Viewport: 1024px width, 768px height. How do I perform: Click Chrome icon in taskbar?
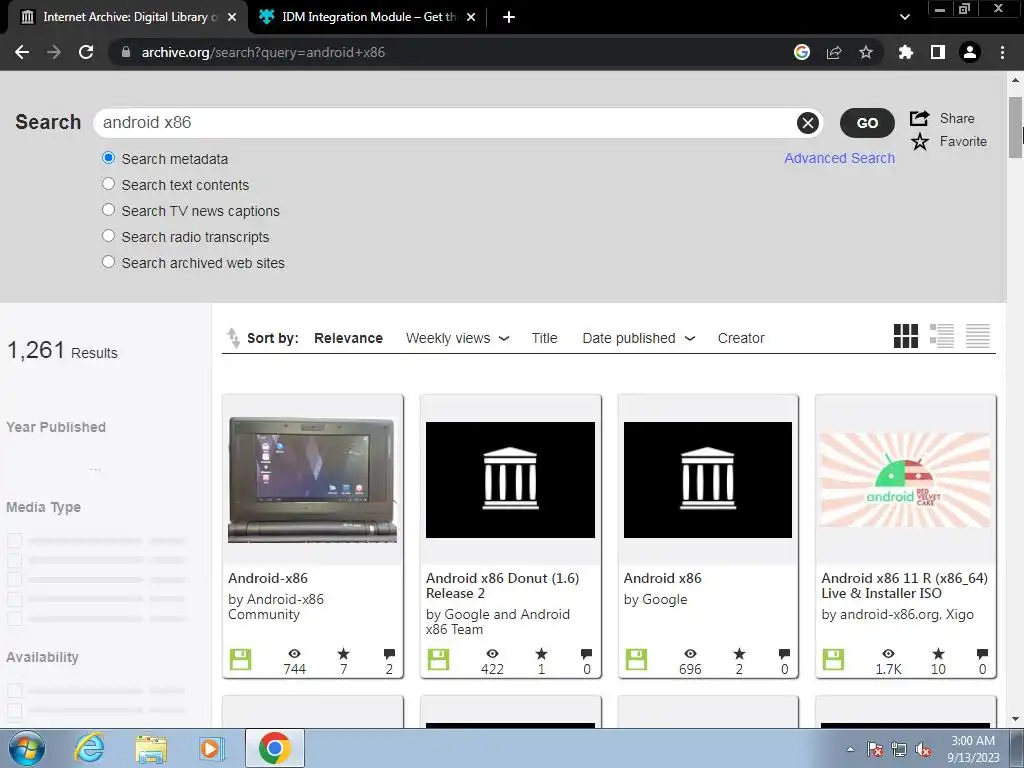[274, 748]
